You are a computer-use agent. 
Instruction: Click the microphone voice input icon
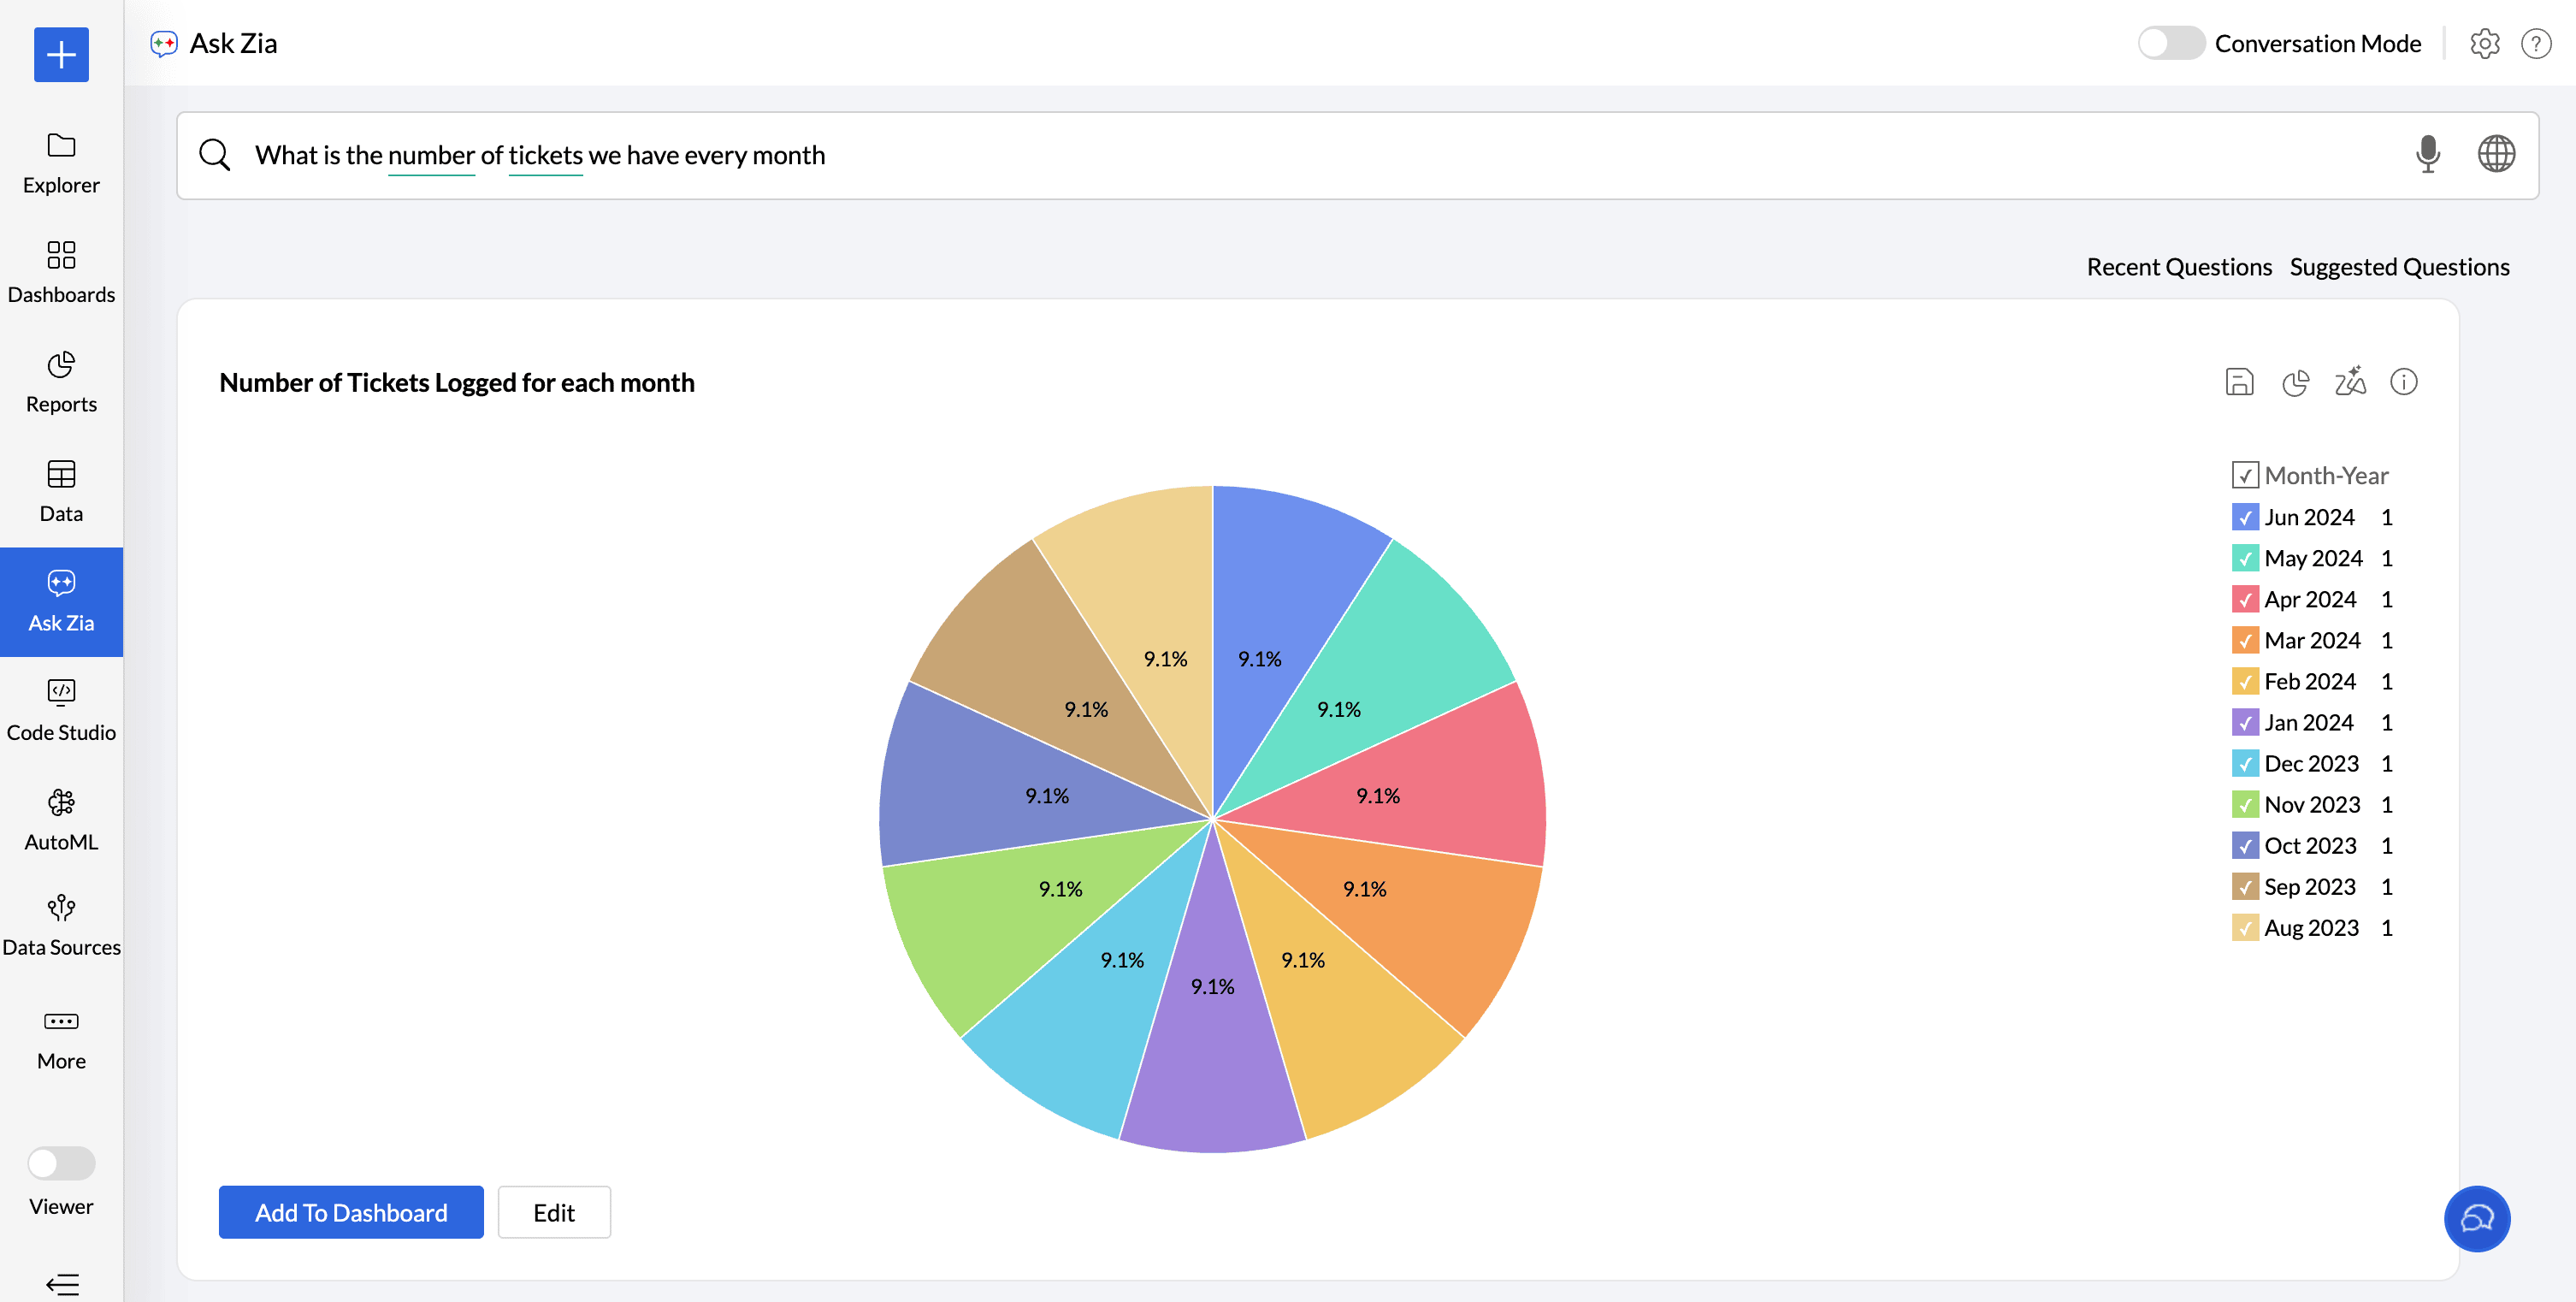(x=2427, y=155)
